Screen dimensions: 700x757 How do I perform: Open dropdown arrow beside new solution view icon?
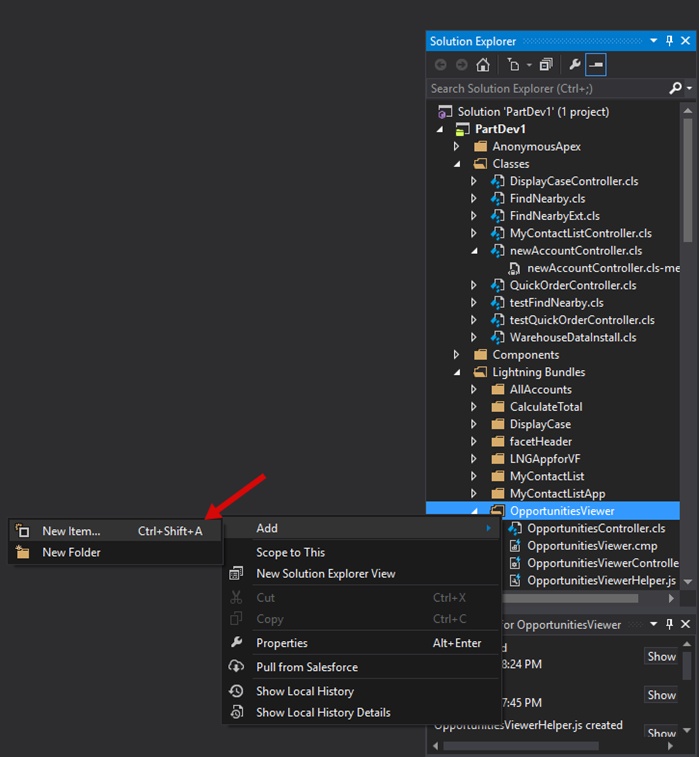pos(529,65)
